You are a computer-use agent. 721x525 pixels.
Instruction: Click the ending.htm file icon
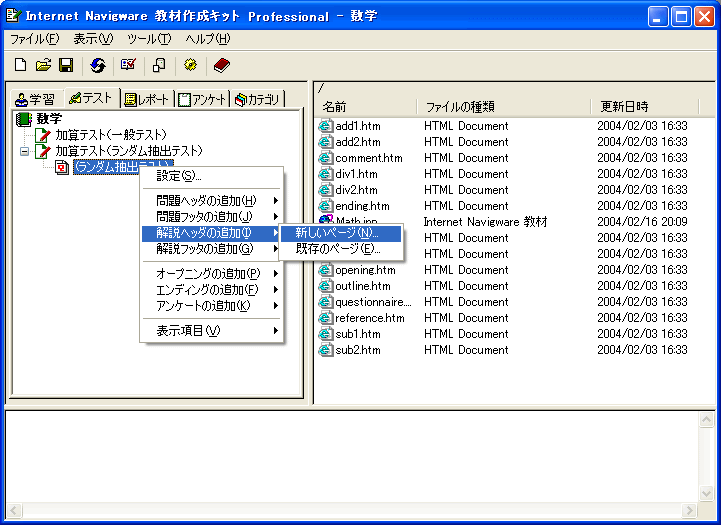click(326, 206)
